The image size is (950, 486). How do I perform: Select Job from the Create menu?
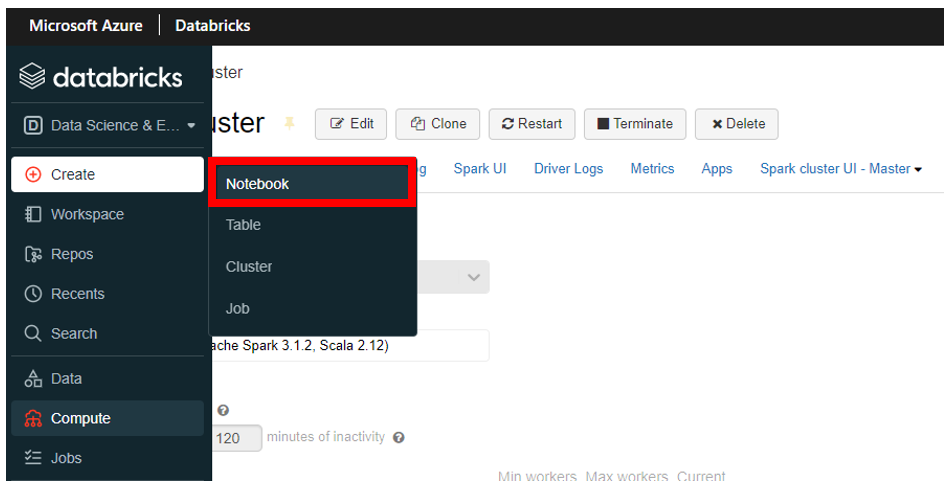(311, 308)
